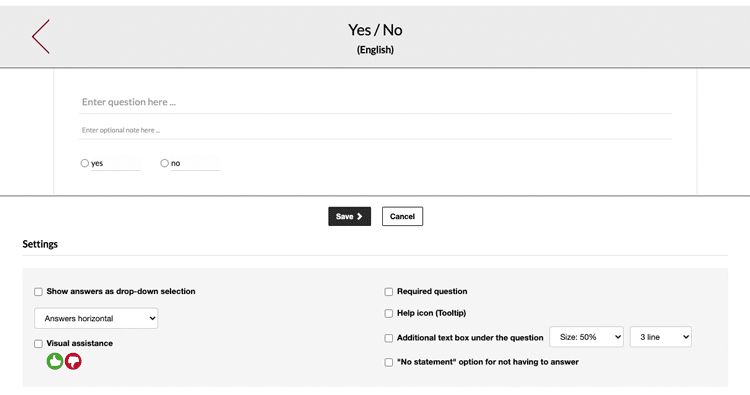
Task: Click the Cancel button
Action: click(x=402, y=216)
